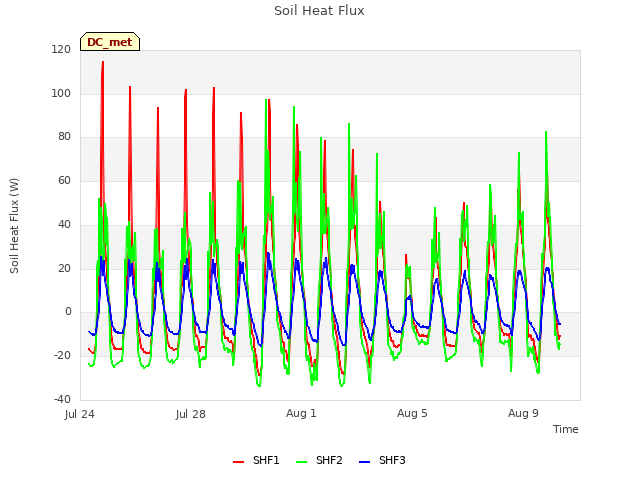Click the green SHF2 legend line marker
The height and width of the screenshot is (480, 640).
(x=301, y=461)
